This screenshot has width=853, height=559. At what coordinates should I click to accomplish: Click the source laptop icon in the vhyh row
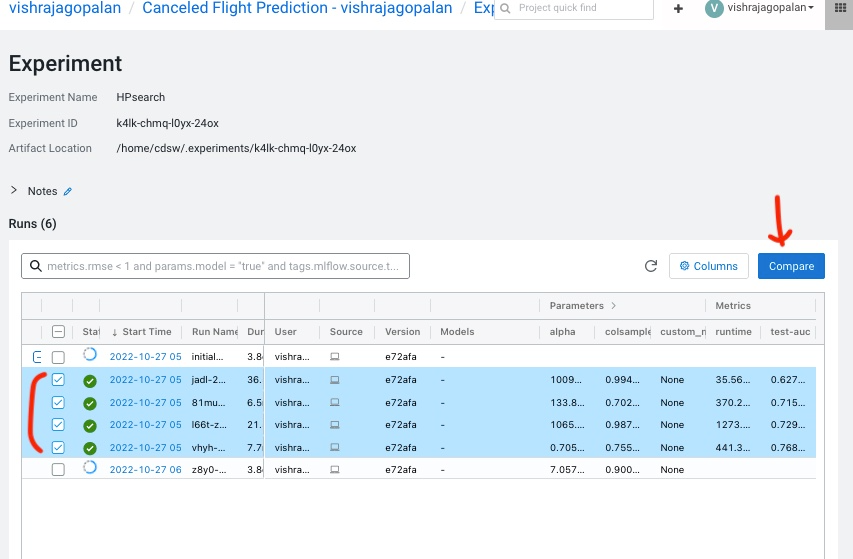[x=335, y=448]
